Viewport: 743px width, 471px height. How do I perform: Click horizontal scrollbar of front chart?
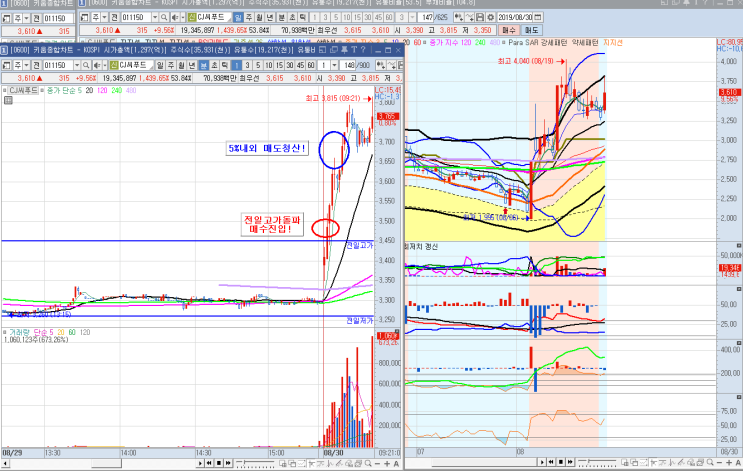pyautogui.click(x=101, y=463)
